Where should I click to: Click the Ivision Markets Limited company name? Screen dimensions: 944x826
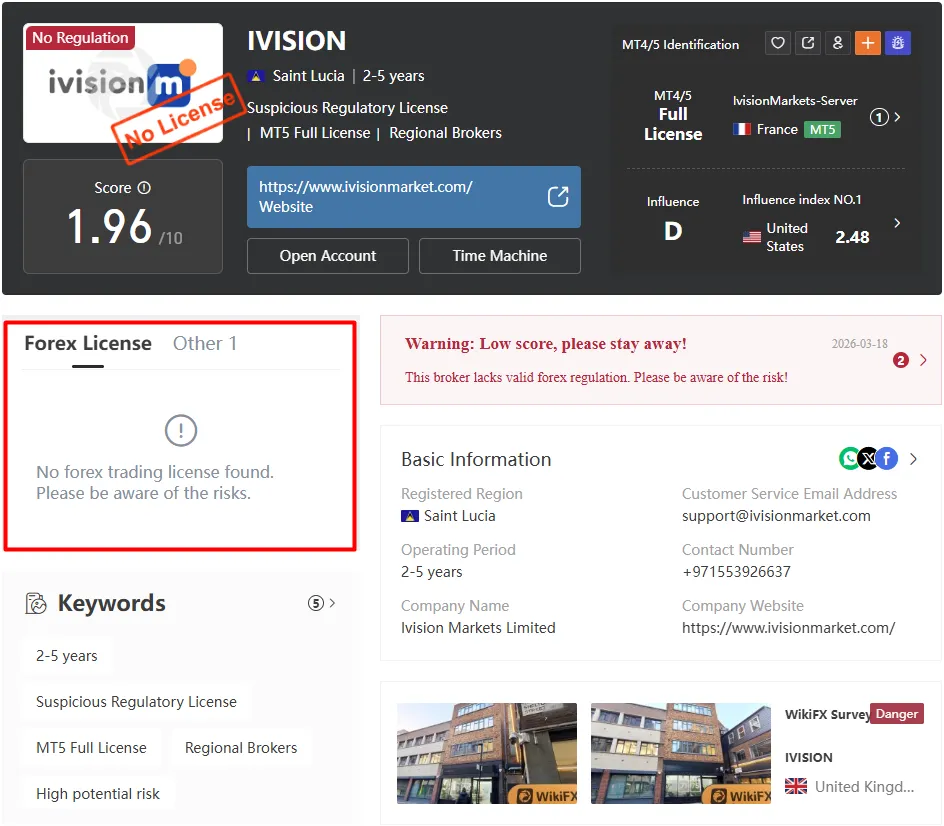click(x=478, y=628)
